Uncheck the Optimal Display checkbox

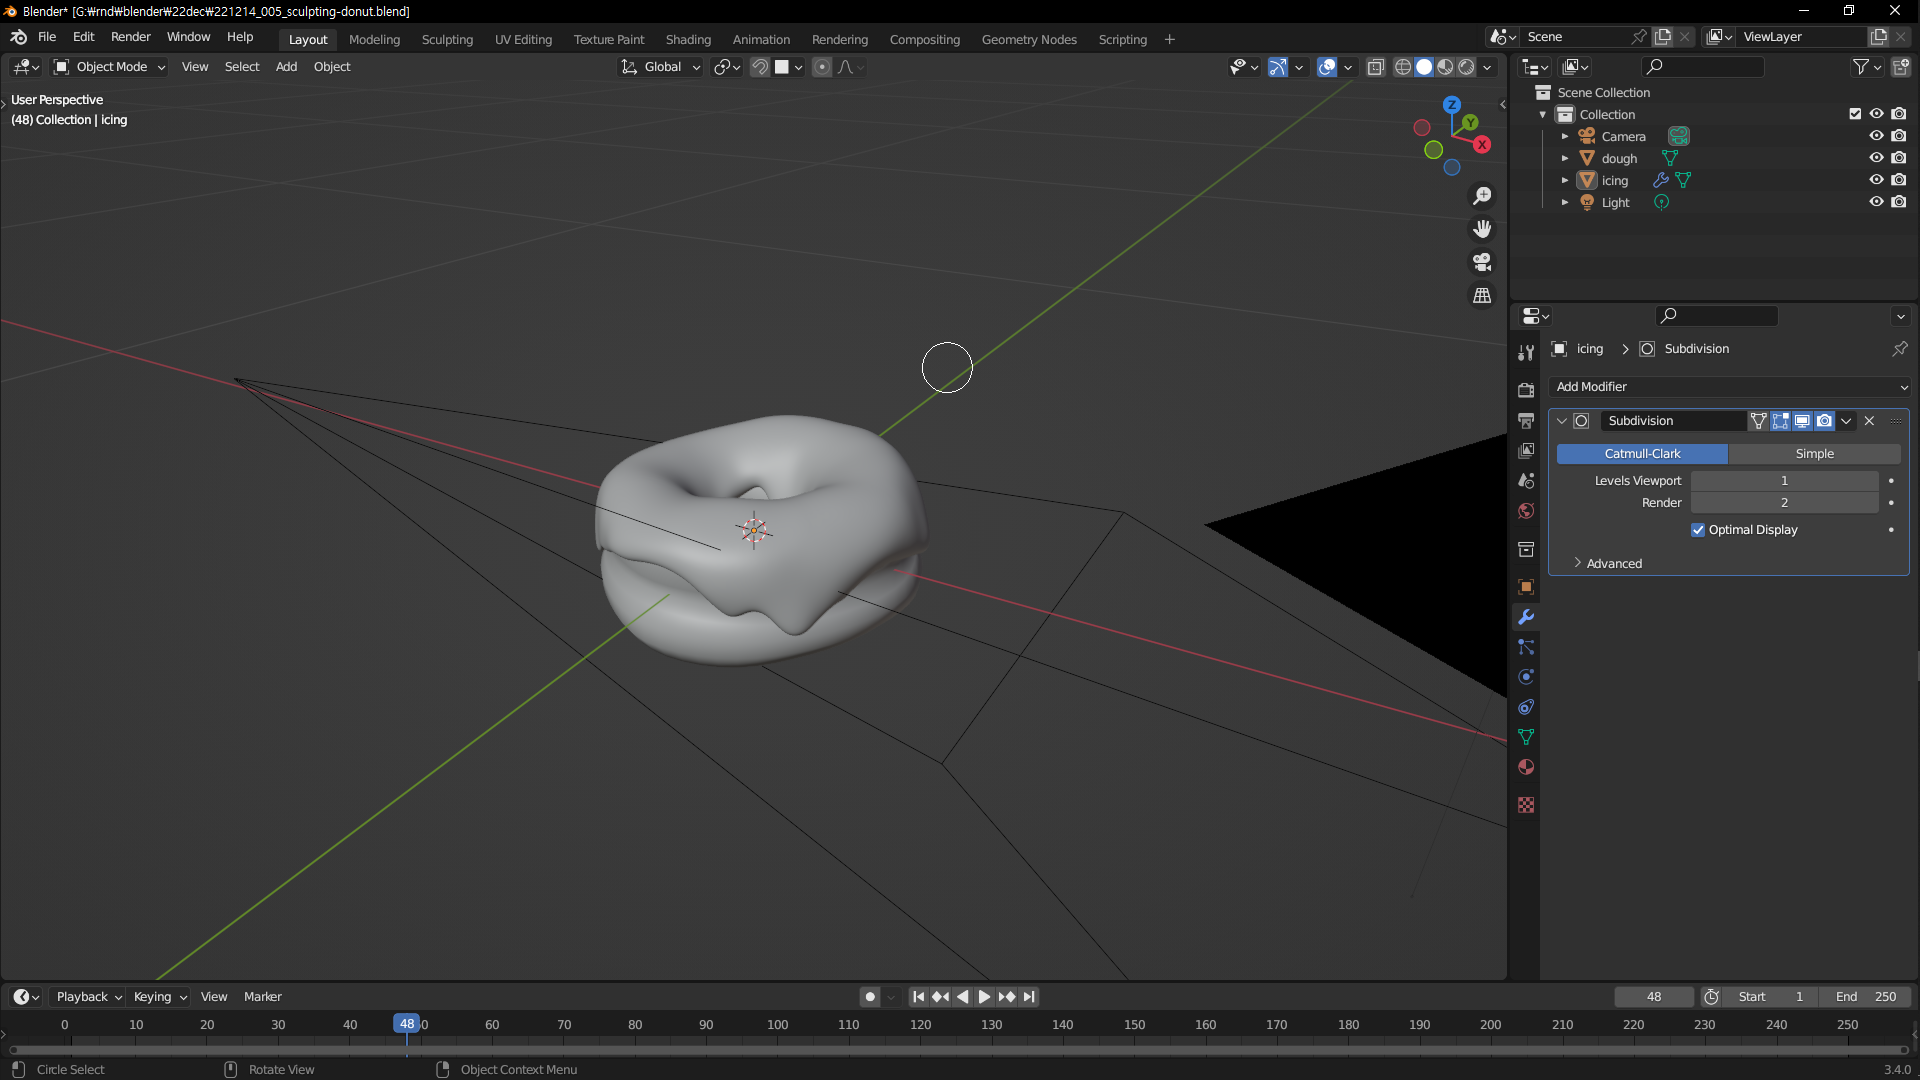[1698, 530]
